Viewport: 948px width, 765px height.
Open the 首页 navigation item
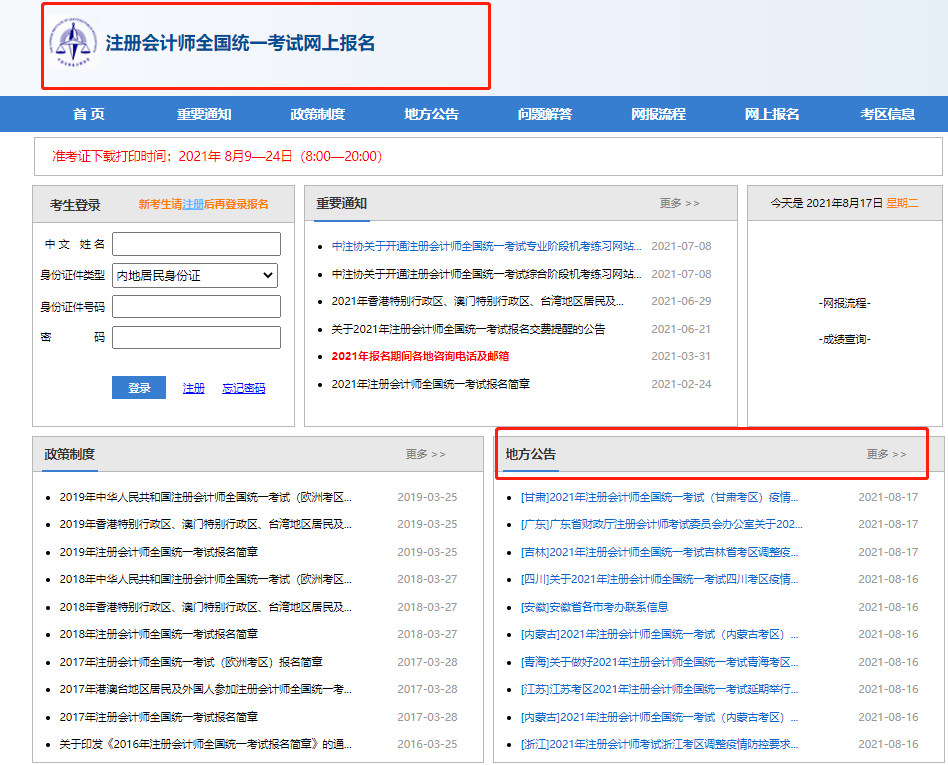(89, 114)
